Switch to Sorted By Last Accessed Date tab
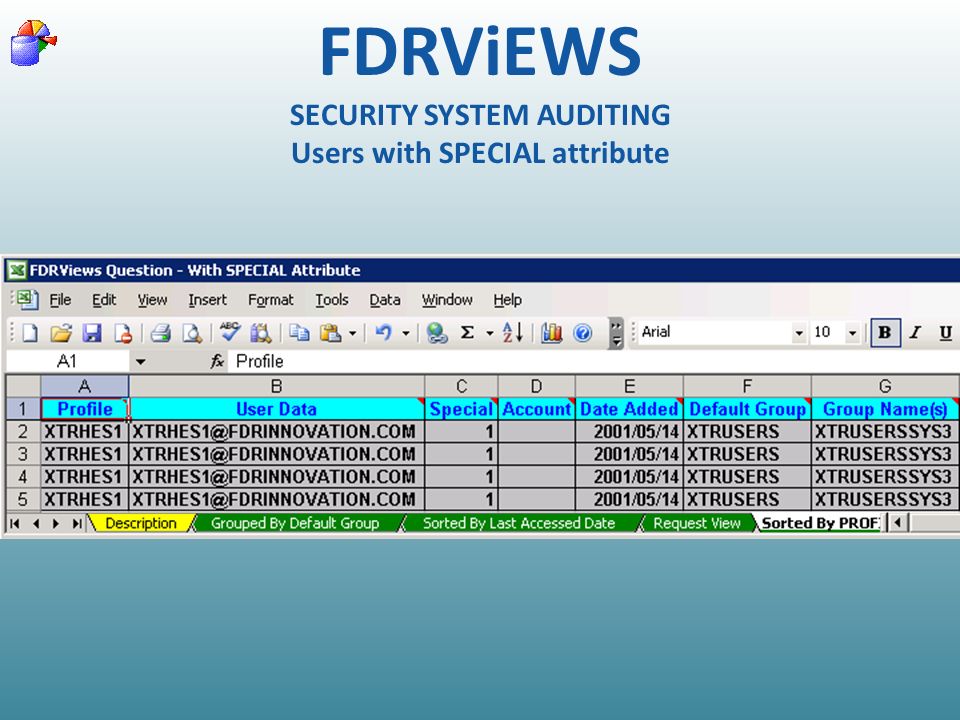This screenshot has width=960, height=720. 519,523
